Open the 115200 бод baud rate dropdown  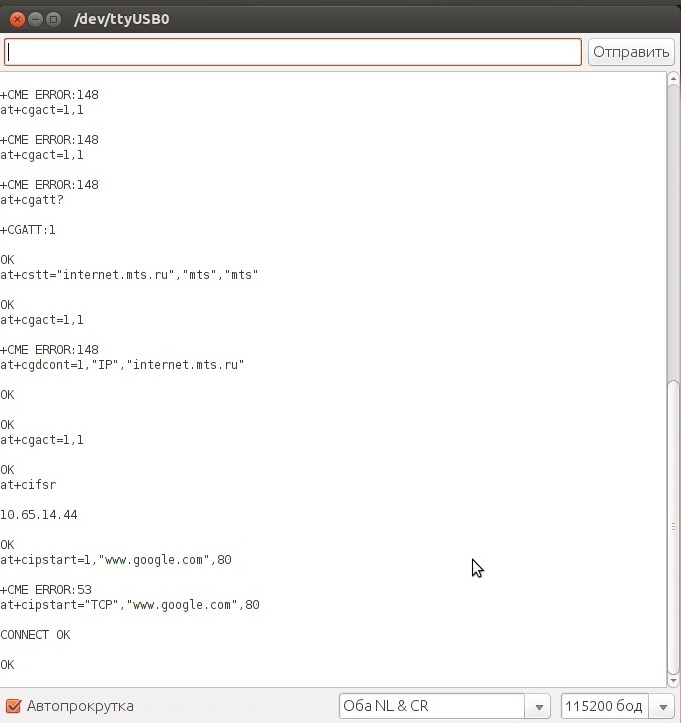tap(606, 706)
